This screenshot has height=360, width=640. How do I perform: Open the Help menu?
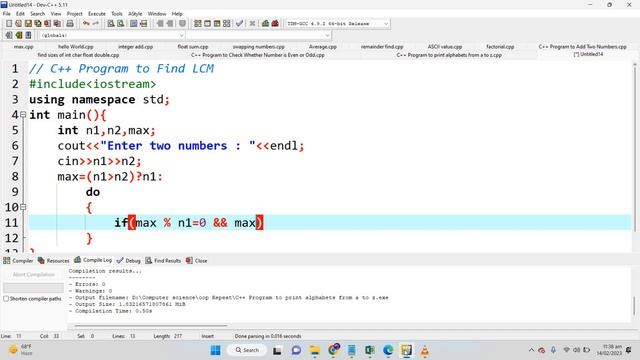click(x=177, y=14)
